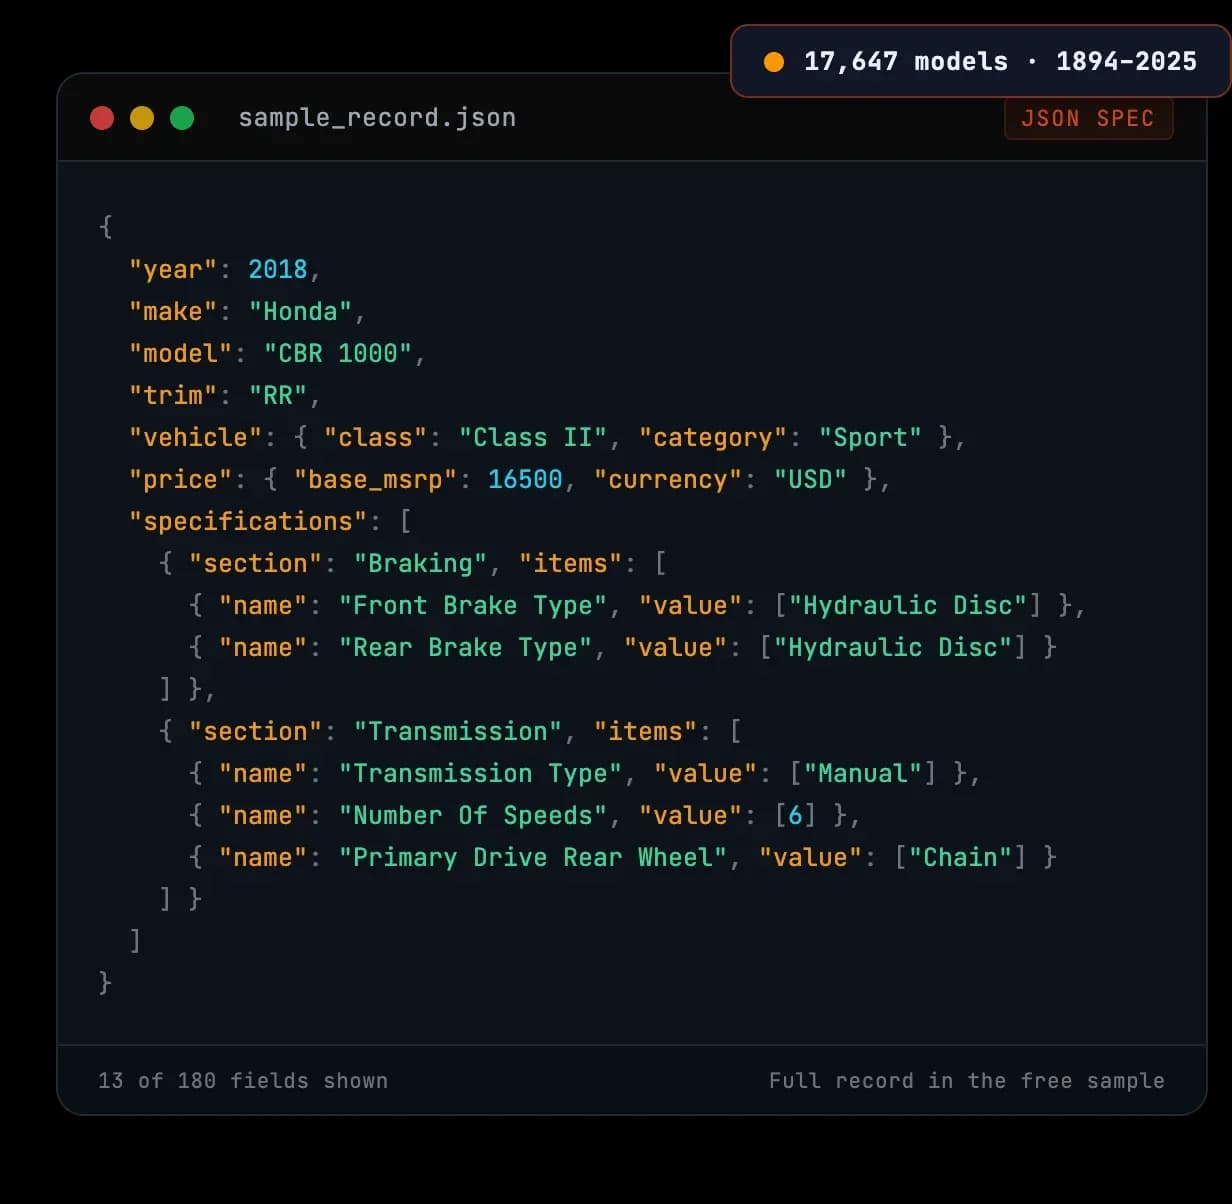Click the "17,647 models" text in the badge
The image size is (1232, 1204).
(x=906, y=62)
